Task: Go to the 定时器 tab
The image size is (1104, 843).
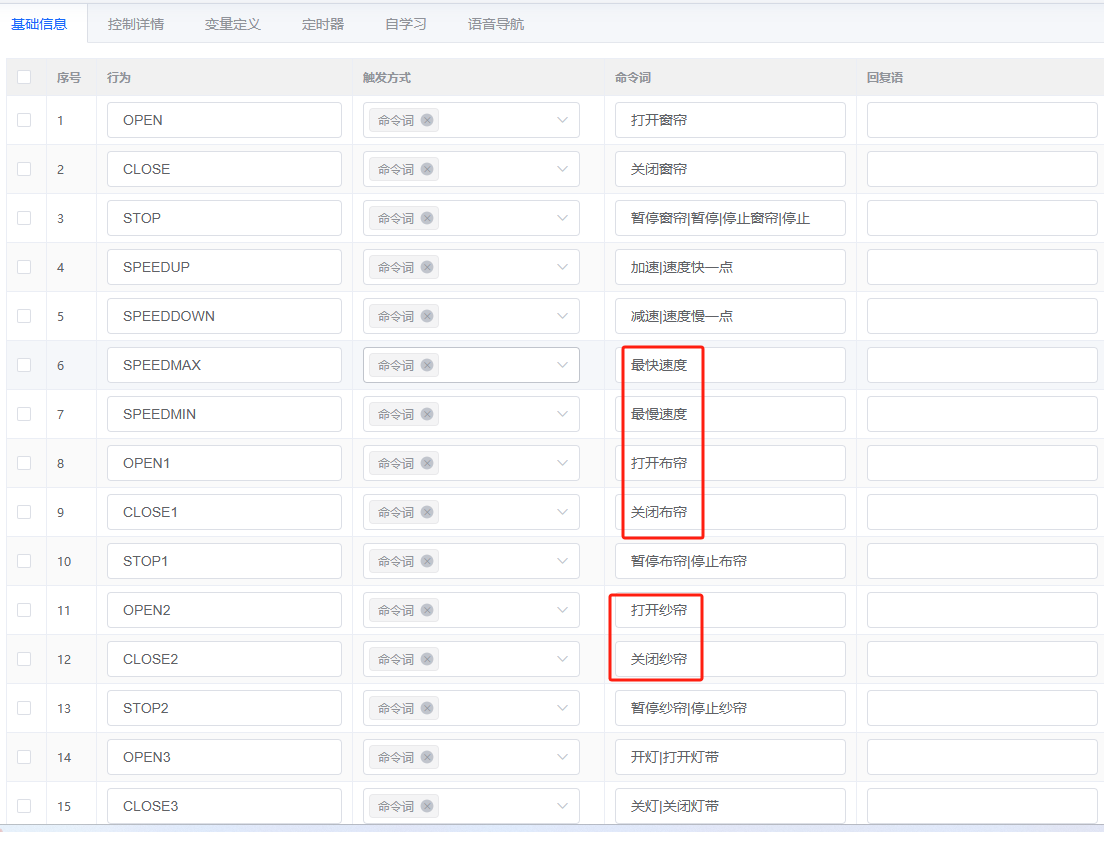Action: pos(323,24)
